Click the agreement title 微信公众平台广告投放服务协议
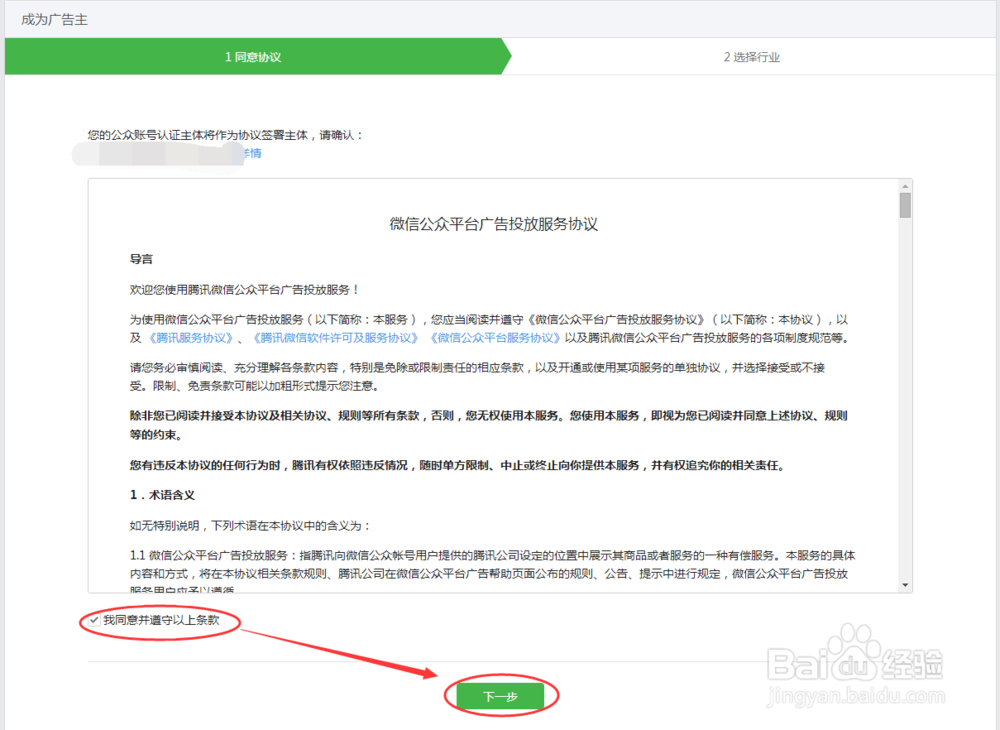Viewport: 1000px width, 730px height. pos(494,224)
